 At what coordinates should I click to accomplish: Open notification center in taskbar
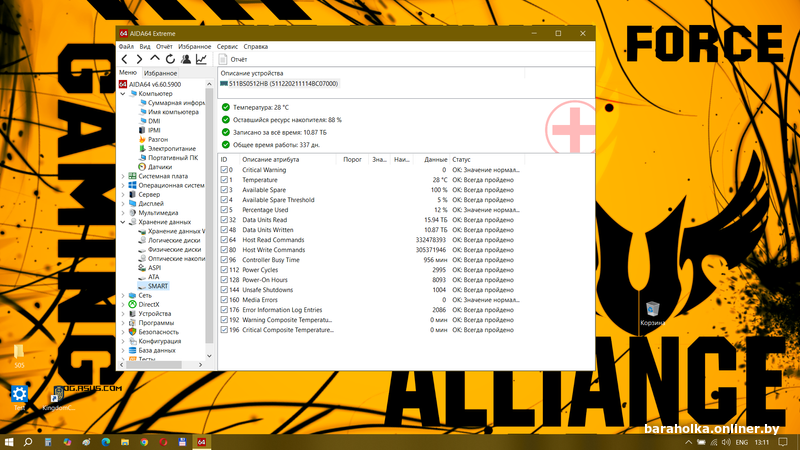coord(783,442)
